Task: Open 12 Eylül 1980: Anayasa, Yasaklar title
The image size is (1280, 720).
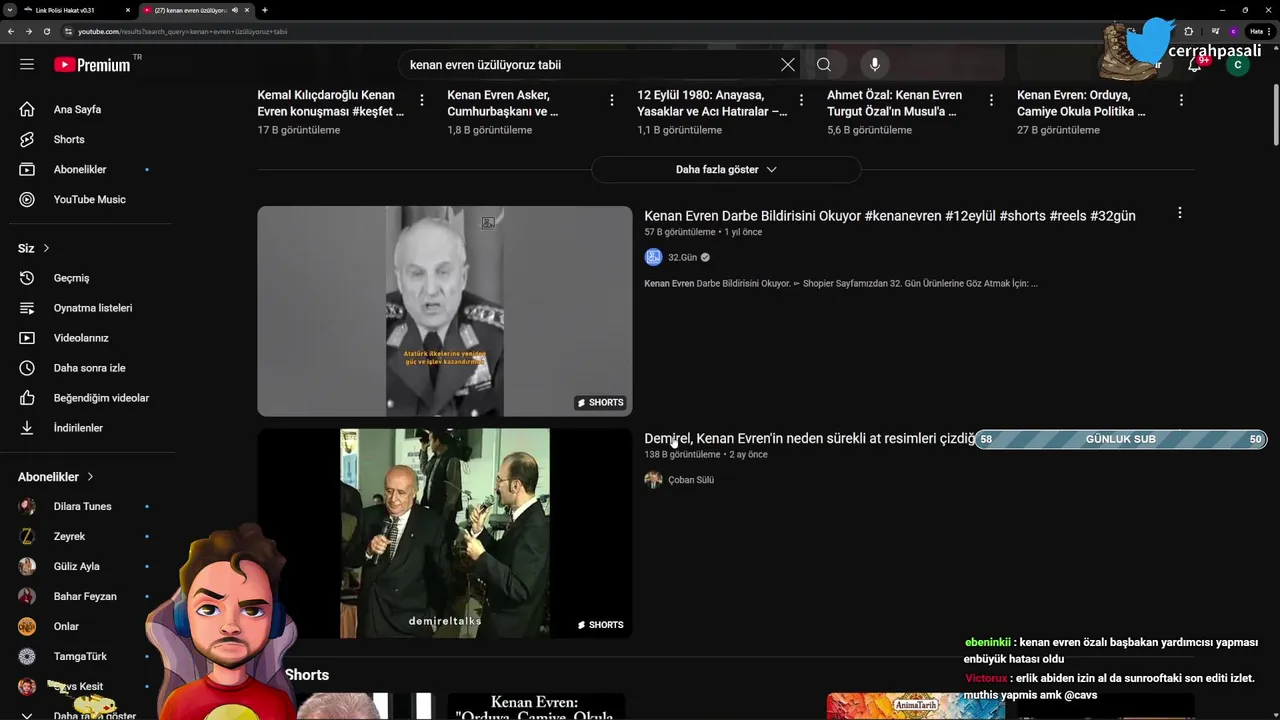Action: click(712, 103)
